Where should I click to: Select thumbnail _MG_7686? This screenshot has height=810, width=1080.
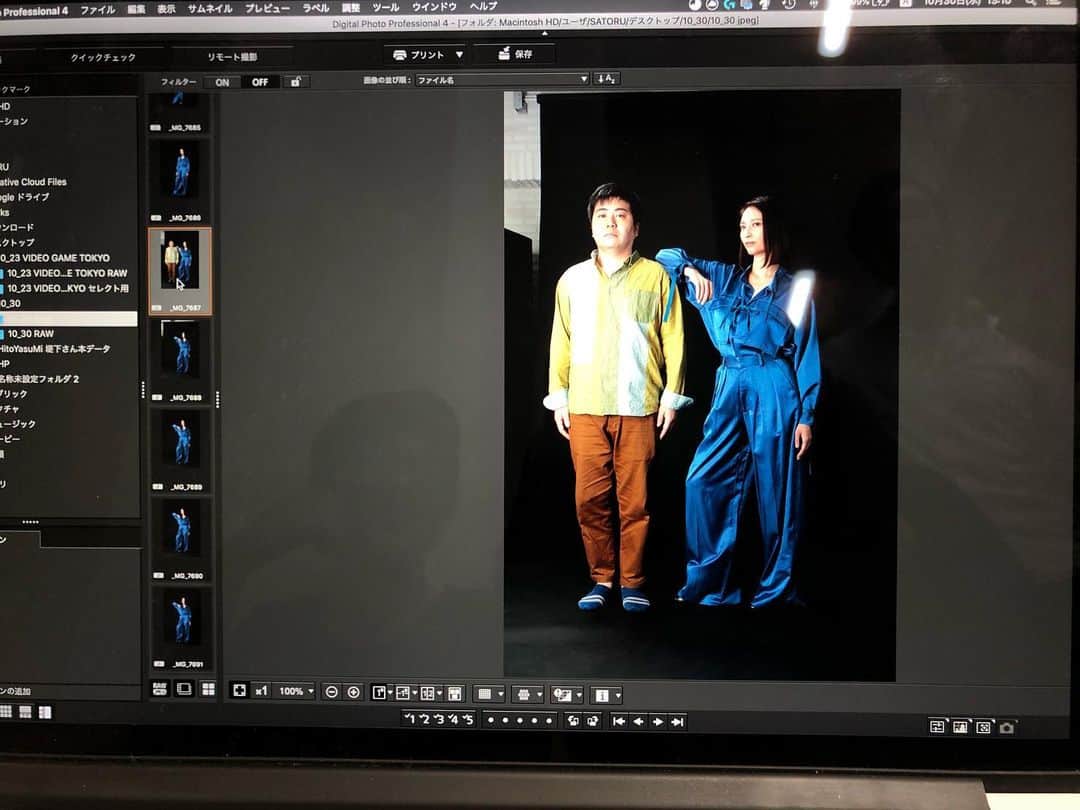point(180,180)
